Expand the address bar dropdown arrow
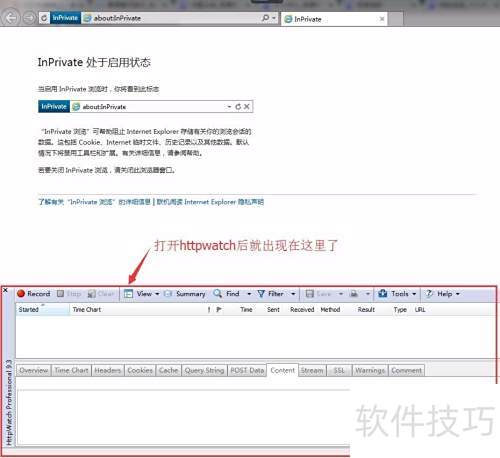This screenshot has width=500, height=458. click(274, 18)
